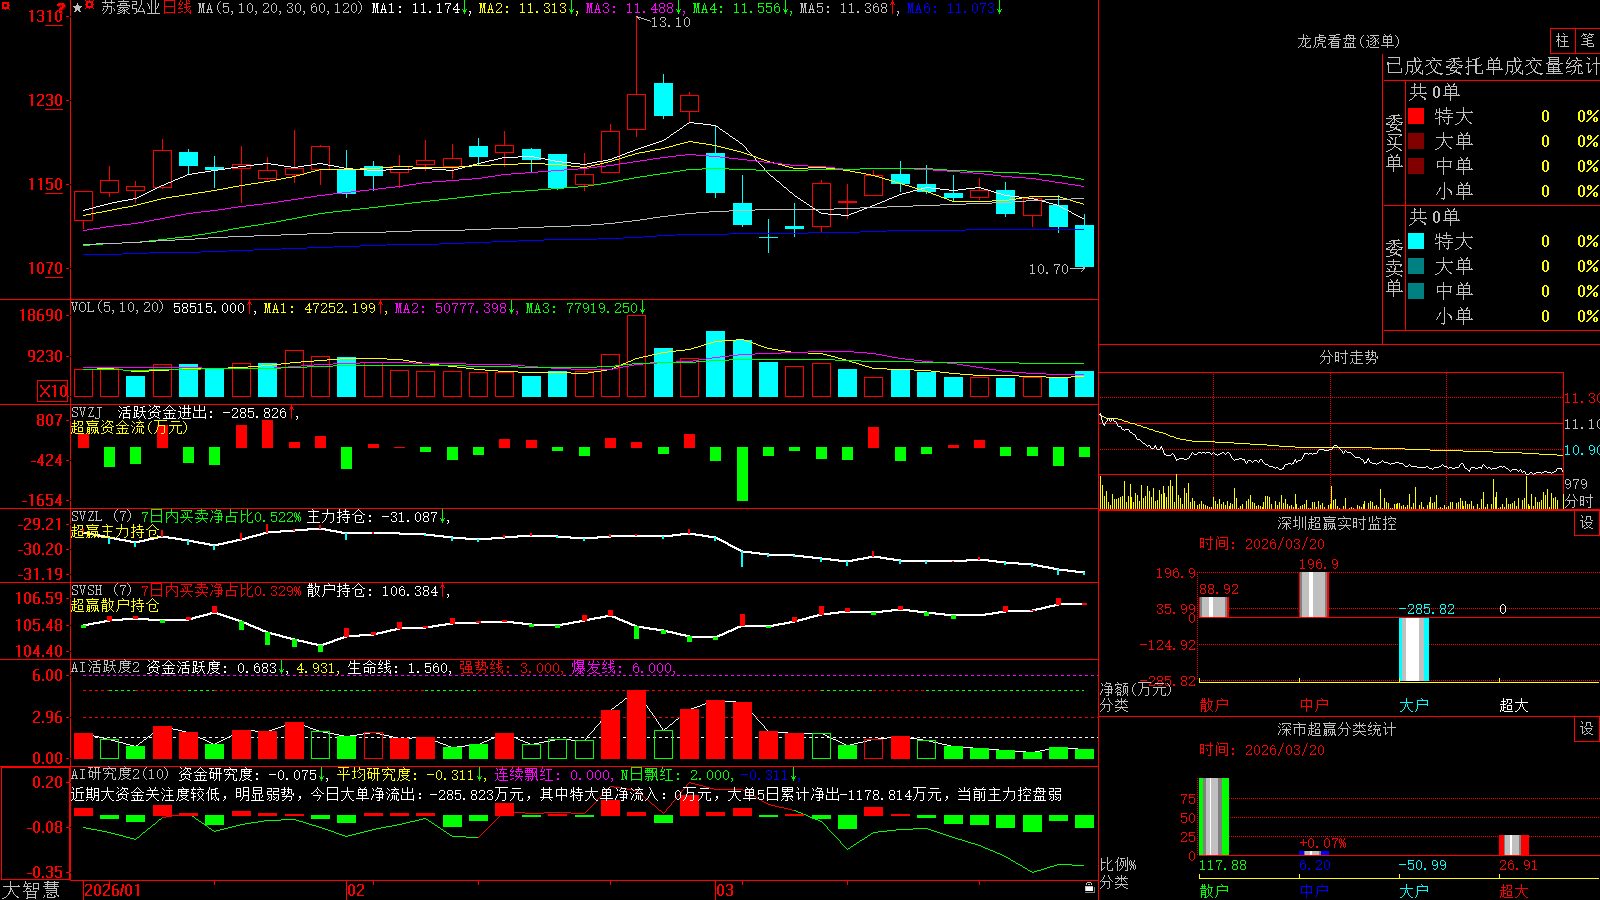Click the 日线 period label
The height and width of the screenshot is (900, 1600).
(x=177, y=8)
